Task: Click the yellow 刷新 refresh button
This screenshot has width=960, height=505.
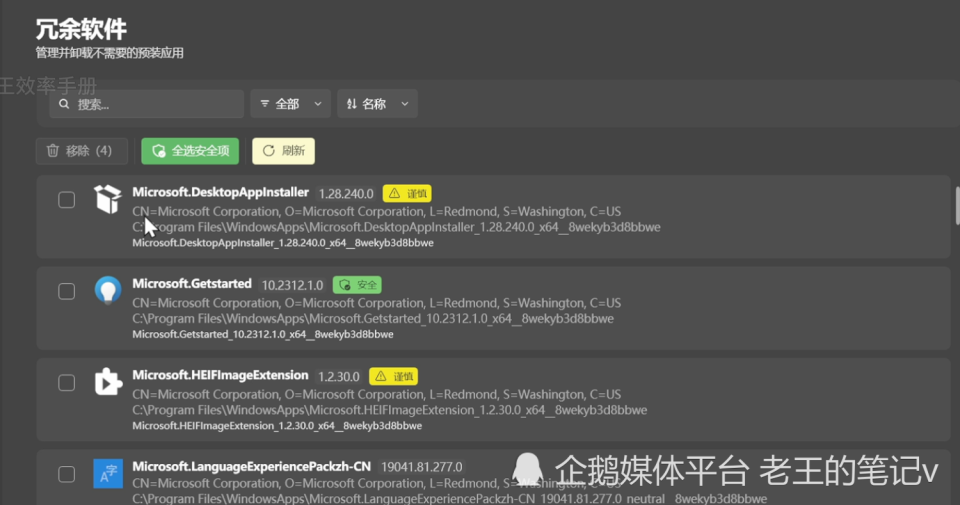Action: point(283,151)
